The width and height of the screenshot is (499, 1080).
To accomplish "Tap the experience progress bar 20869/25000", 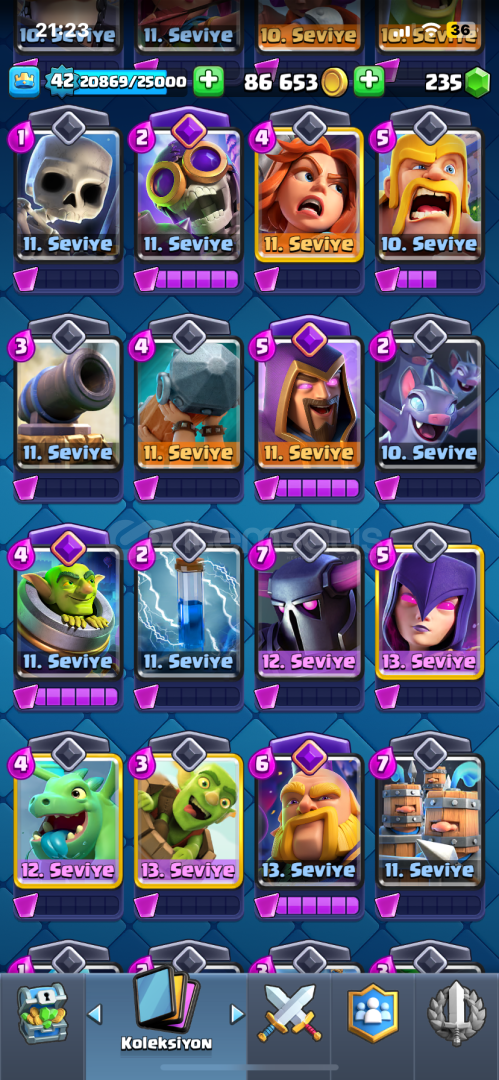I will click(x=117, y=82).
